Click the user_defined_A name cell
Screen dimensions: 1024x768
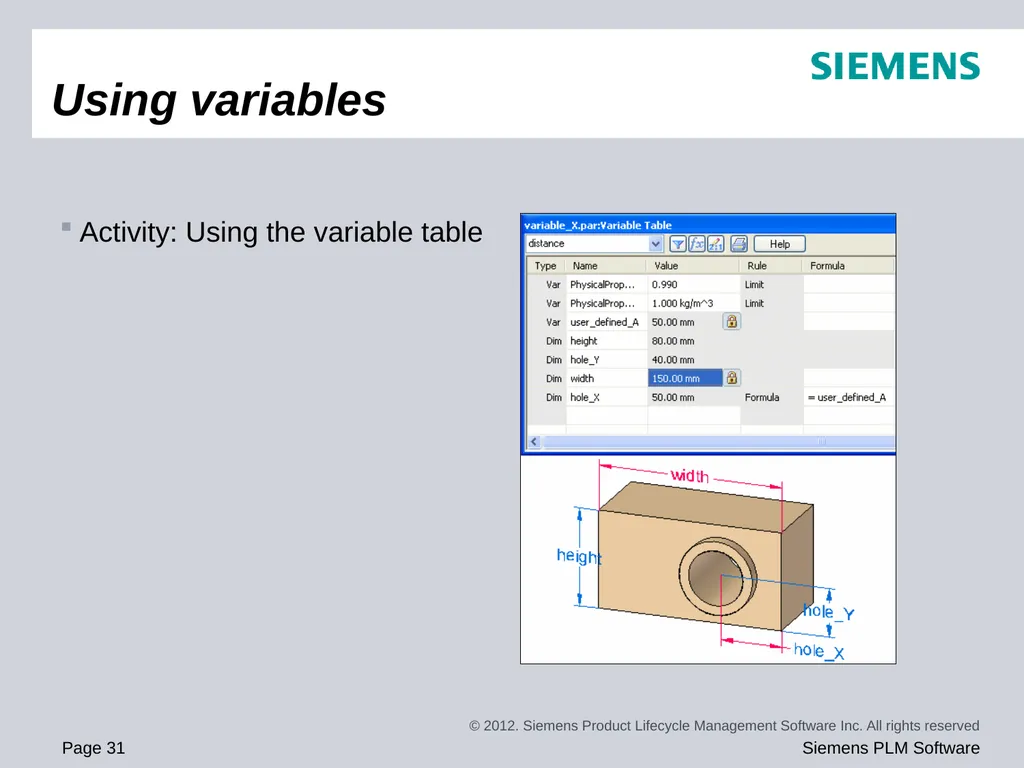pos(607,322)
